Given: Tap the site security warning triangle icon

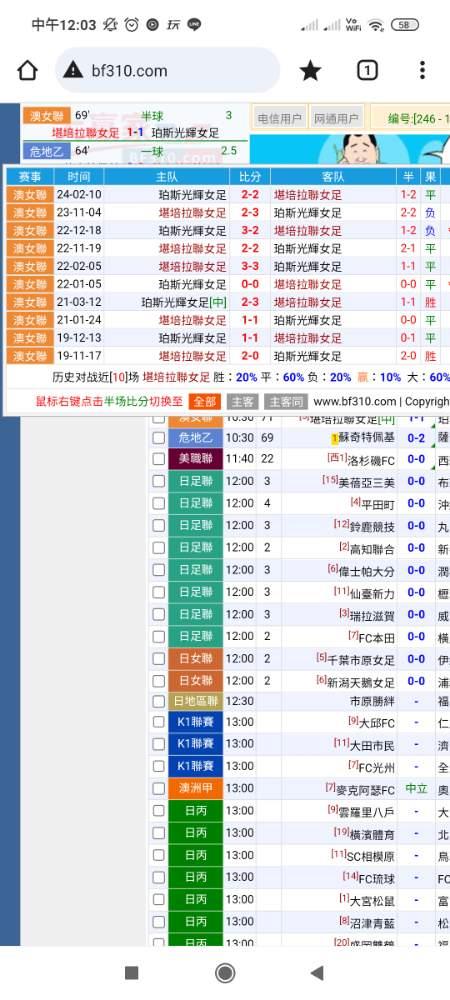Looking at the screenshot, I should coord(74,70).
